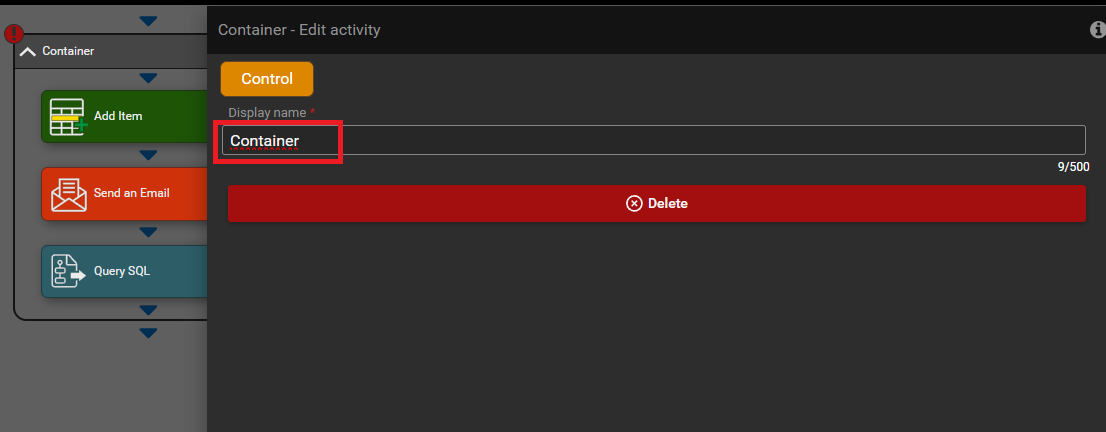1106x432 pixels.
Task: Collapse the Container activity group
Action: (x=27, y=51)
